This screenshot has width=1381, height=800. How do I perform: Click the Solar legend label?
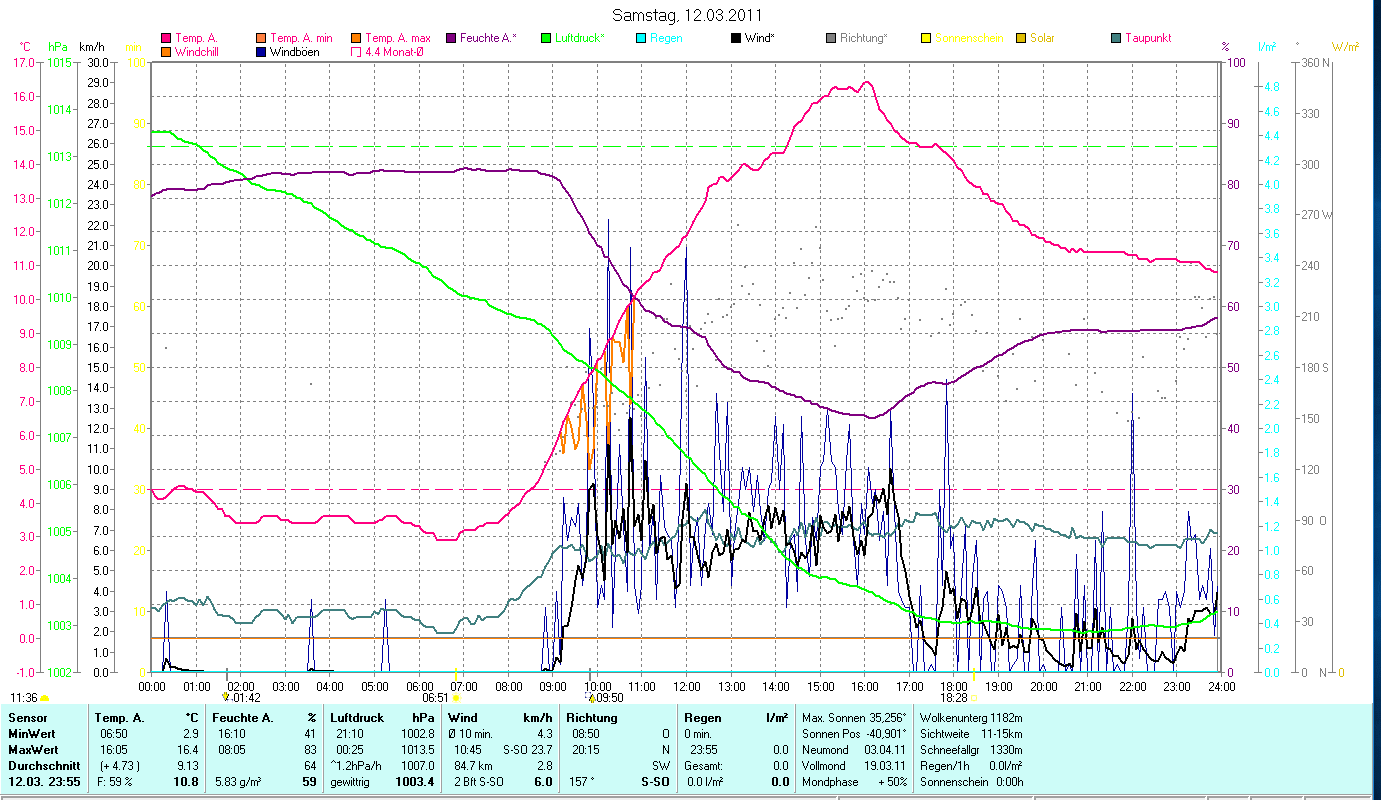(x=1041, y=38)
